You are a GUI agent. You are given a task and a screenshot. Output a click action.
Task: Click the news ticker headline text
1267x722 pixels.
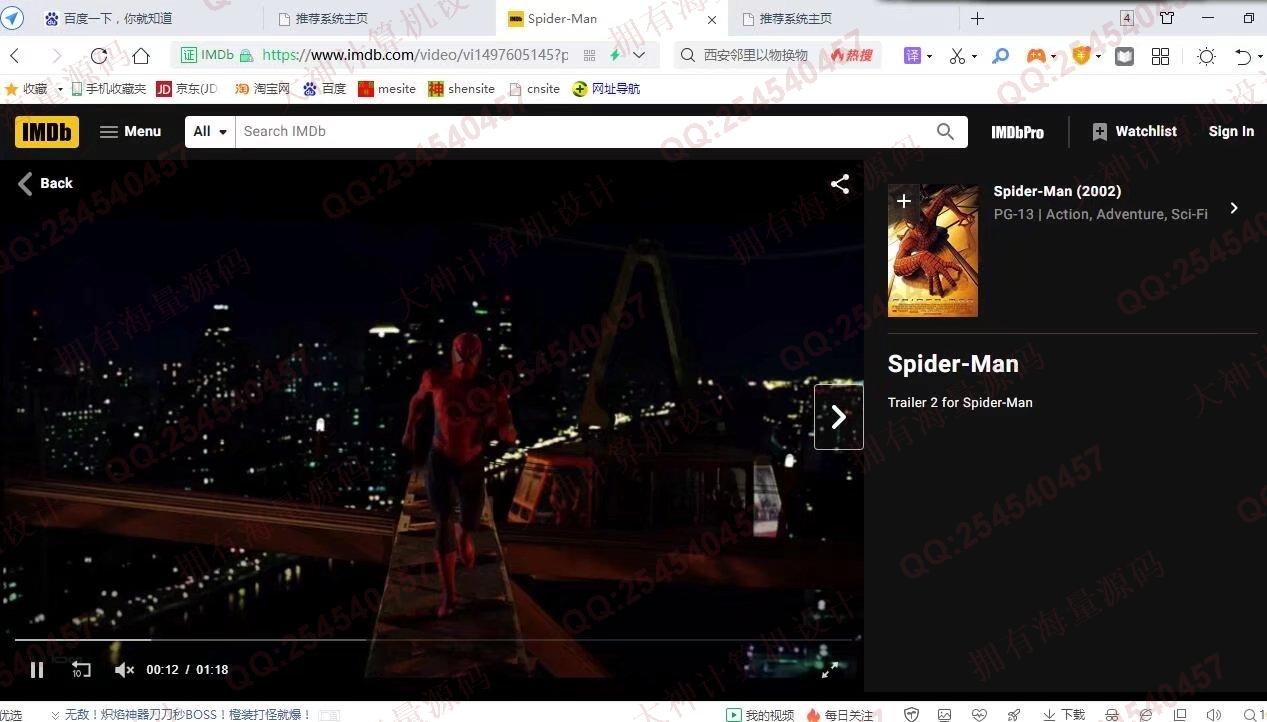187,714
